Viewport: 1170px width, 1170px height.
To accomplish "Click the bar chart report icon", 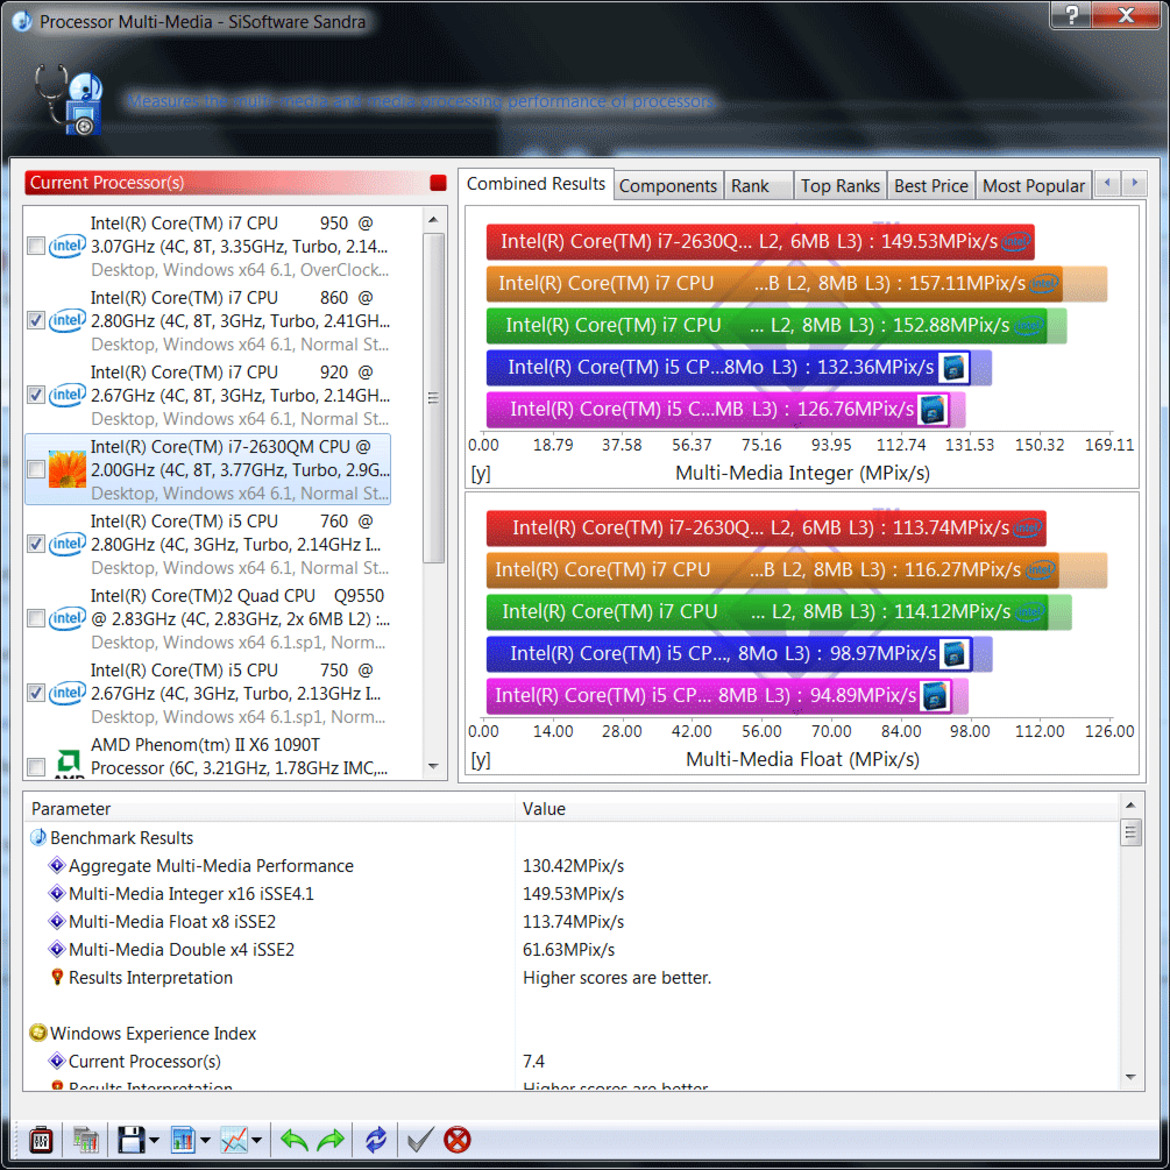I will pos(182,1139).
